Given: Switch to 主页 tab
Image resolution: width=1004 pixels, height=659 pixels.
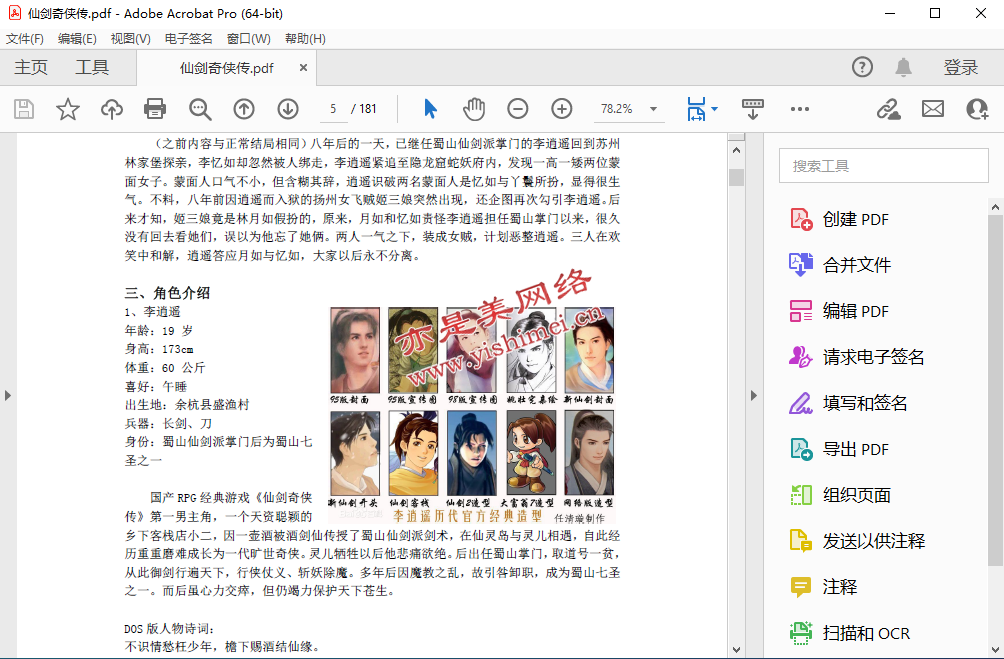Looking at the screenshot, I should pyautogui.click(x=31, y=67).
